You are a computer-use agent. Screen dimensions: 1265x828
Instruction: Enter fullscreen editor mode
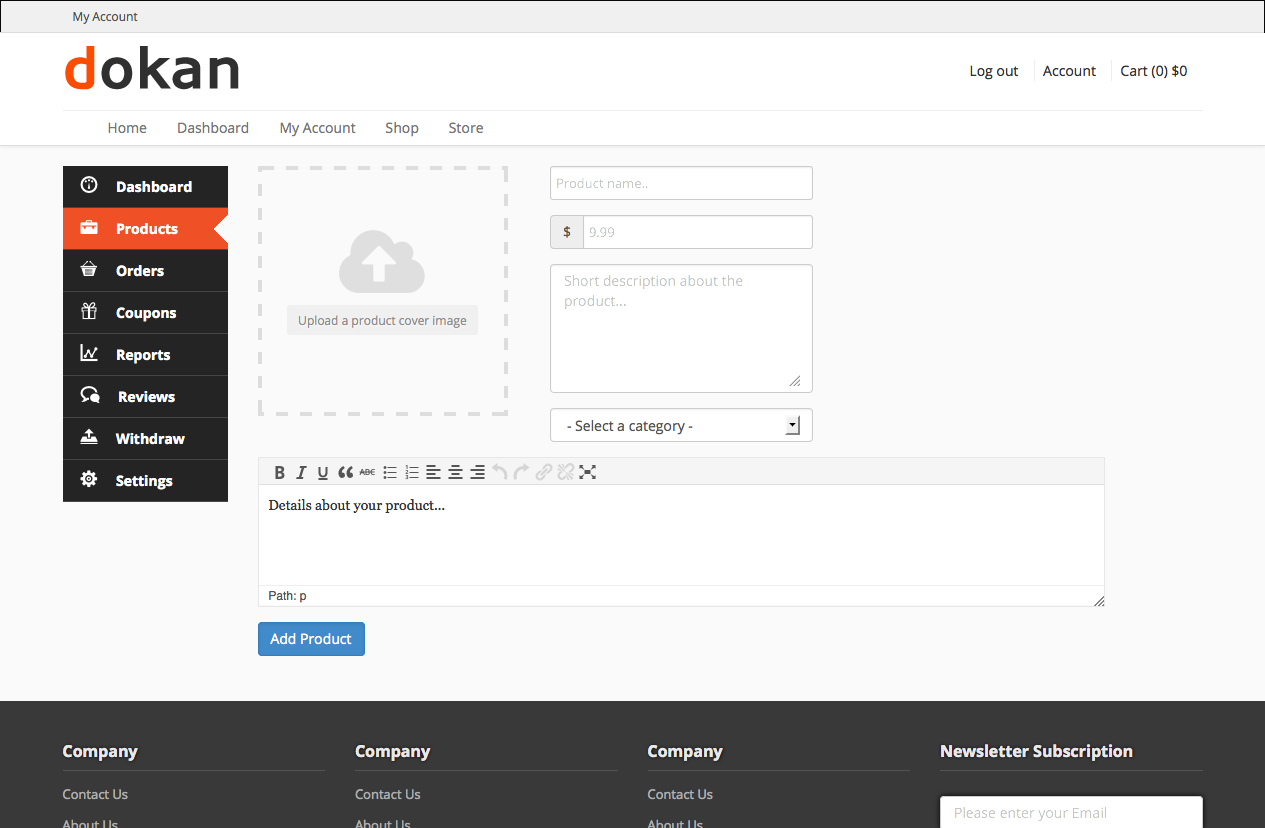point(588,472)
